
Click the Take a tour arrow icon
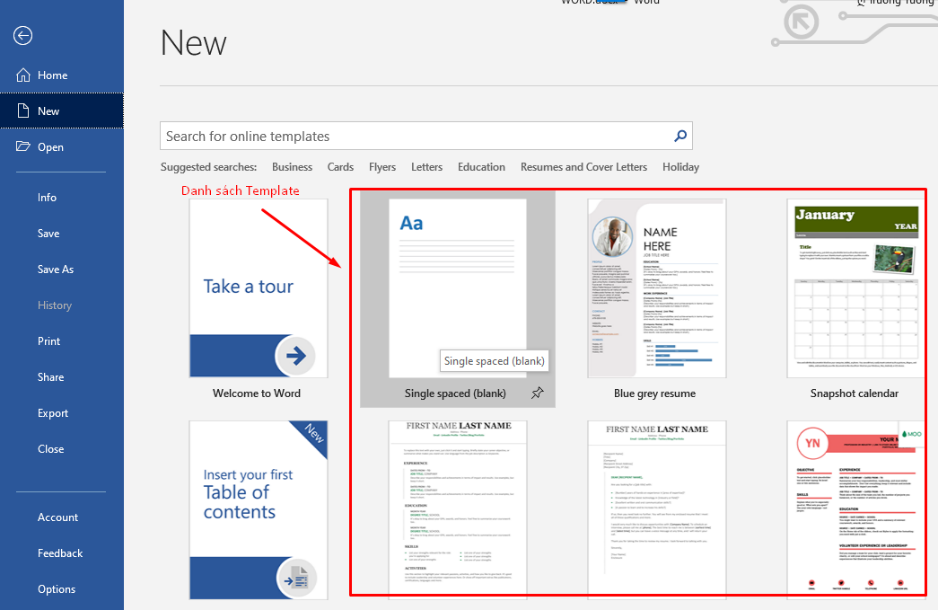pyautogui.click(x=296, y=356)
